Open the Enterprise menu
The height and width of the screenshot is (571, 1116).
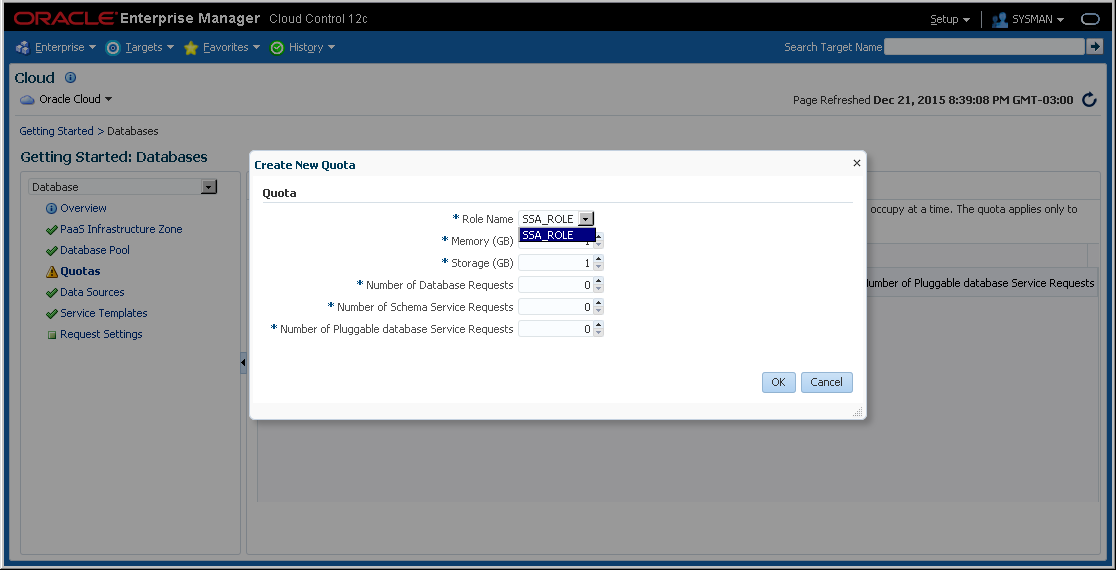pos(65,47)
